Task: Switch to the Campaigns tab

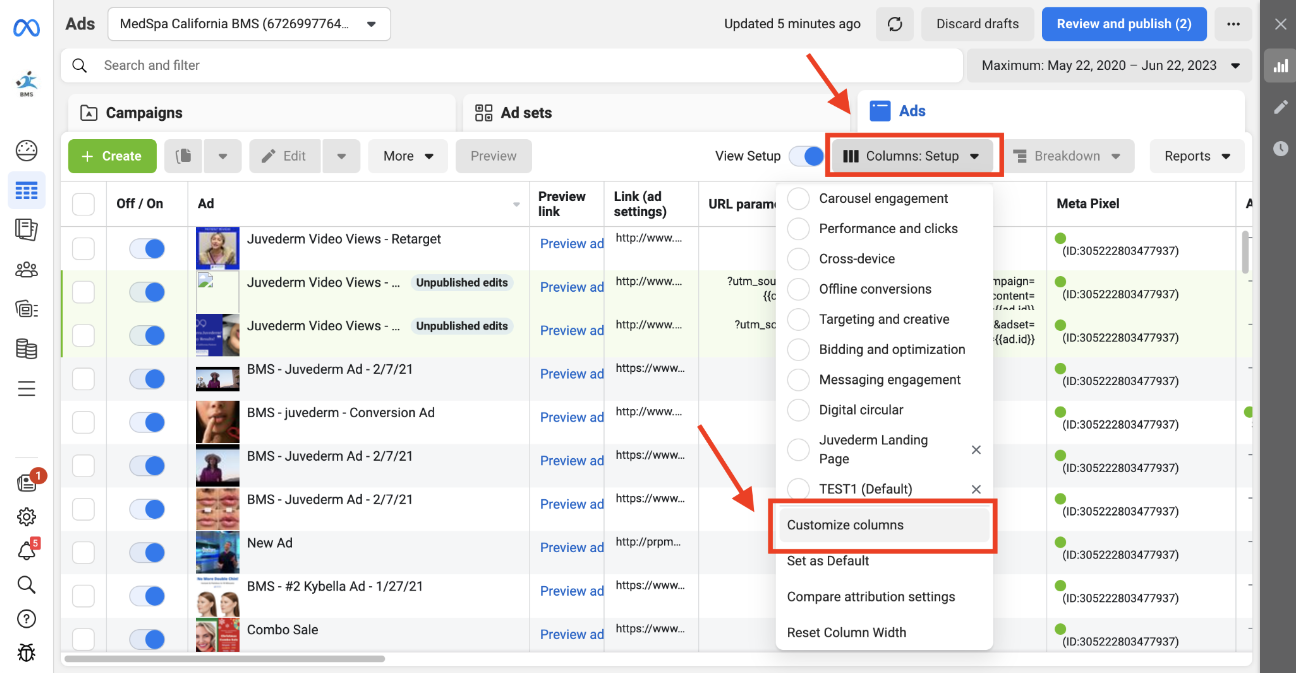Action: (x=262, y=113)
